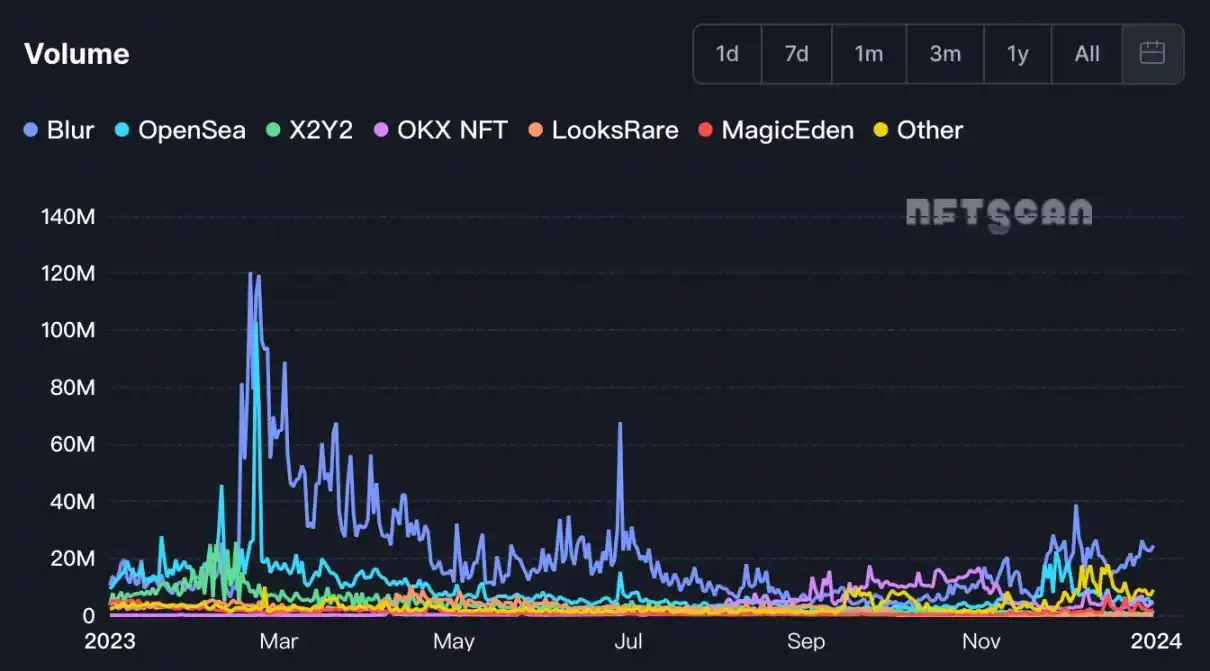The image size is (1210, 671).
Task: Toggle the OKX NFT series label
Action: 452,130
